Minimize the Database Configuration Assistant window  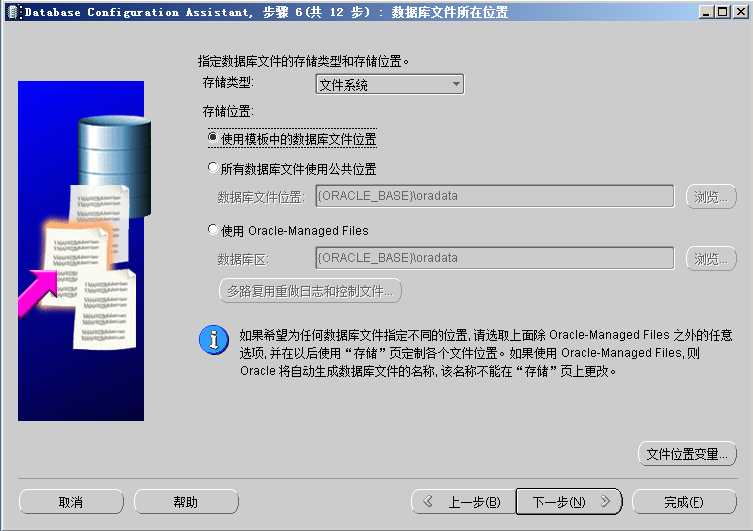click(x=706, y=12)
